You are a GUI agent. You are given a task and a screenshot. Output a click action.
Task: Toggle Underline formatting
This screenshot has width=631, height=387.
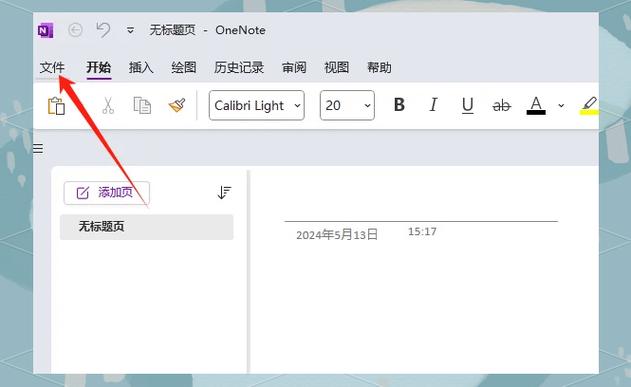point(467,105)
